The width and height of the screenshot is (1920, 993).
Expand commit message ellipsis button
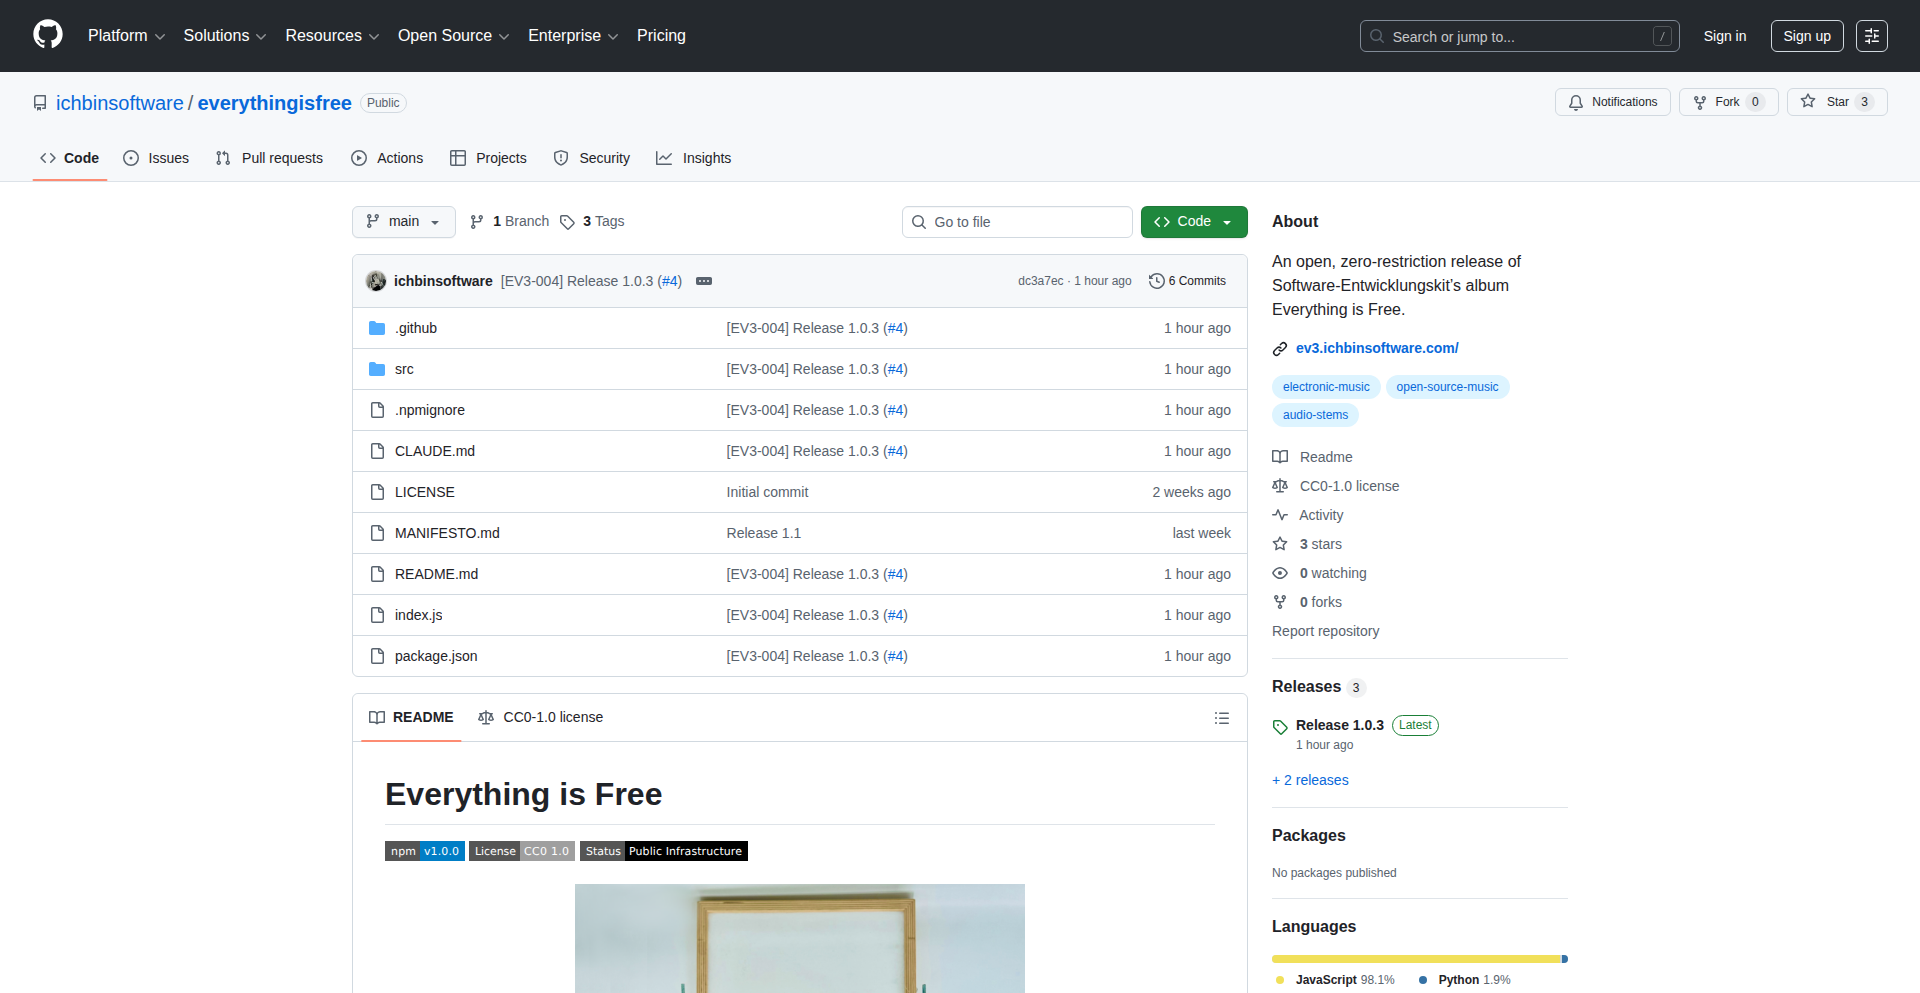pos(704,281)
